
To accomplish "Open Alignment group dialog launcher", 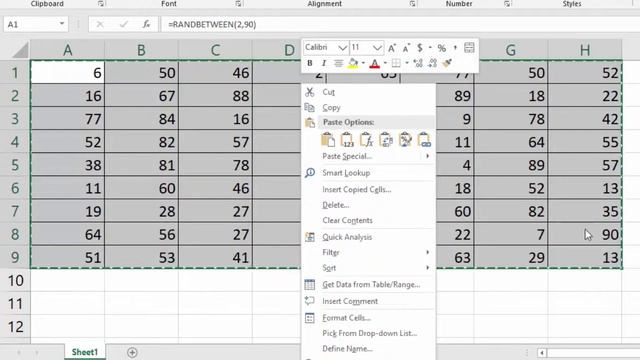I will (x=413, y=4).
